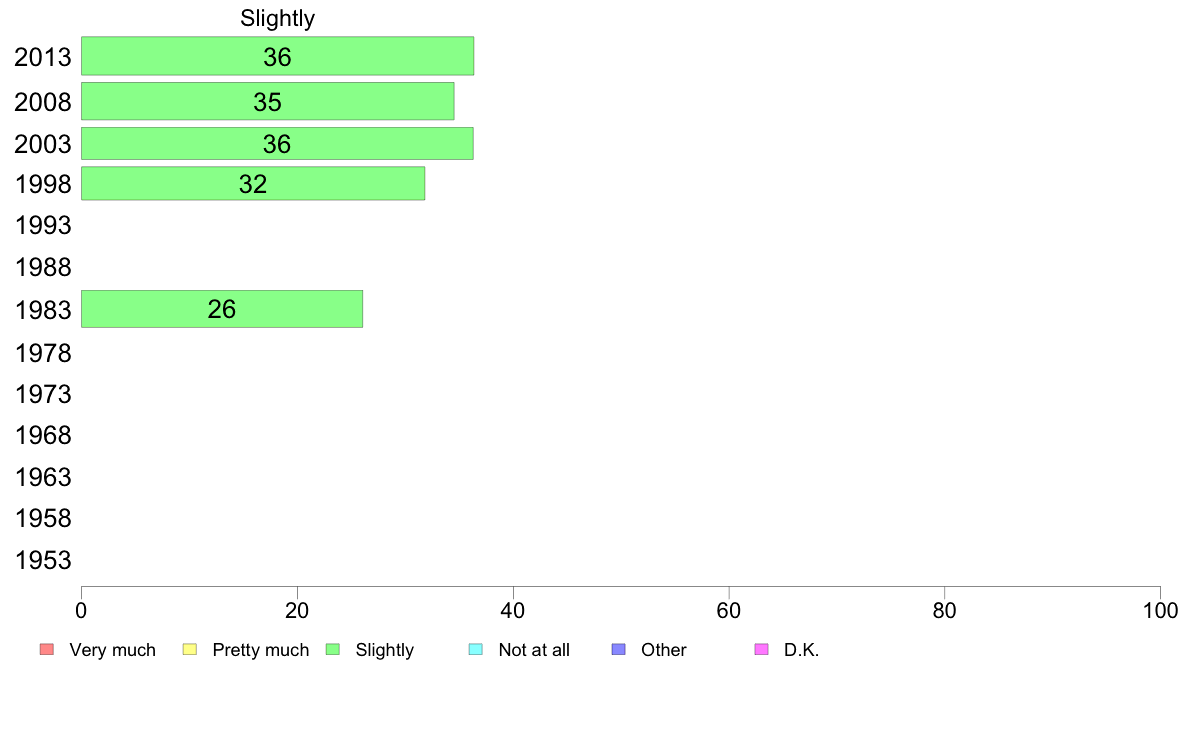Screen dimensions: 1188x736
Task: Click the Pretty much legend text
Action: tap(261, 650)
